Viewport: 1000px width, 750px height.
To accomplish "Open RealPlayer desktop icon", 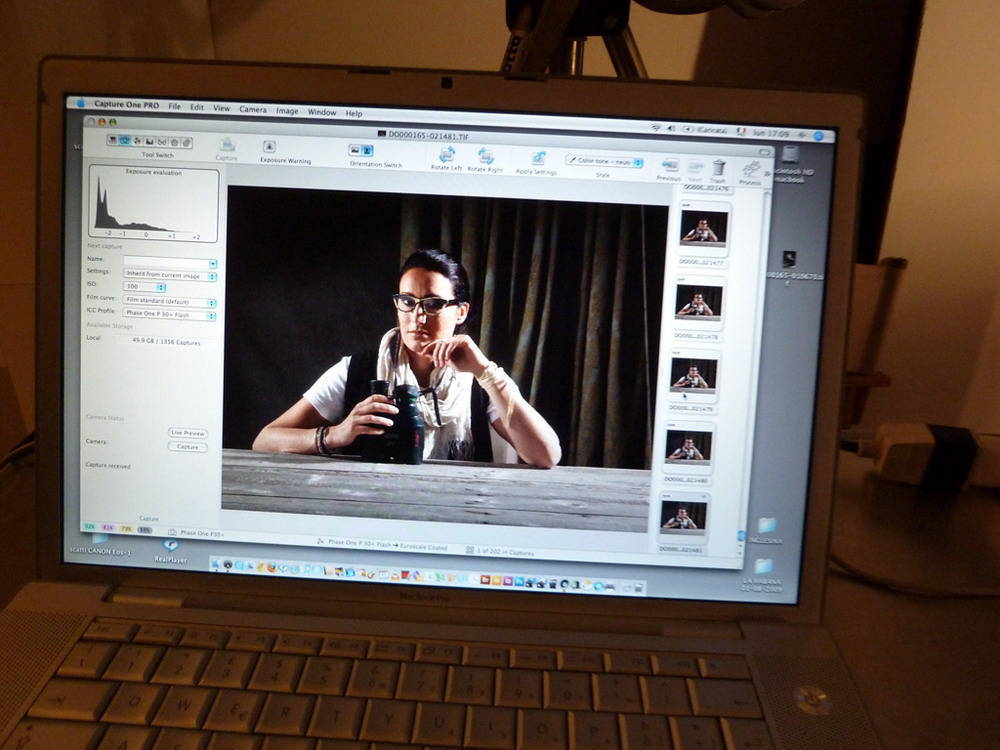I will coord(170,545).
